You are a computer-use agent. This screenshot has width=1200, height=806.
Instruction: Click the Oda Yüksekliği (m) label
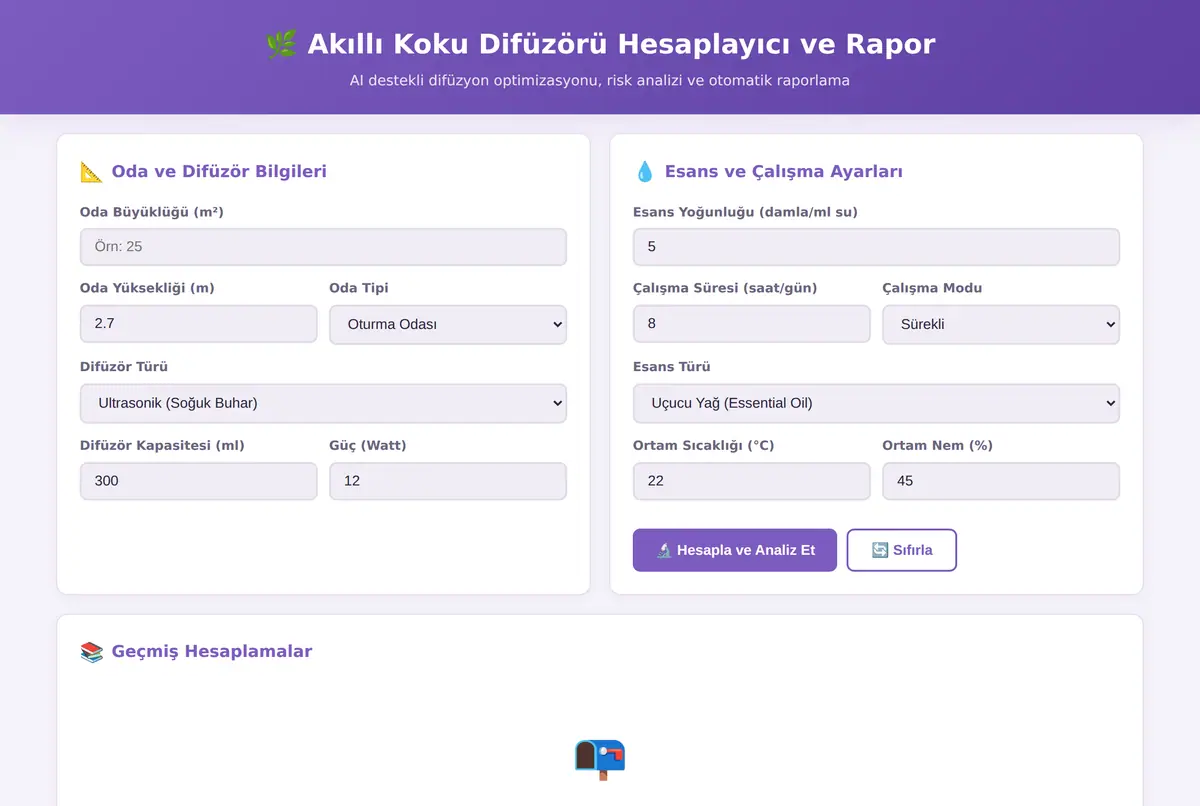click(x=147, y=288)
